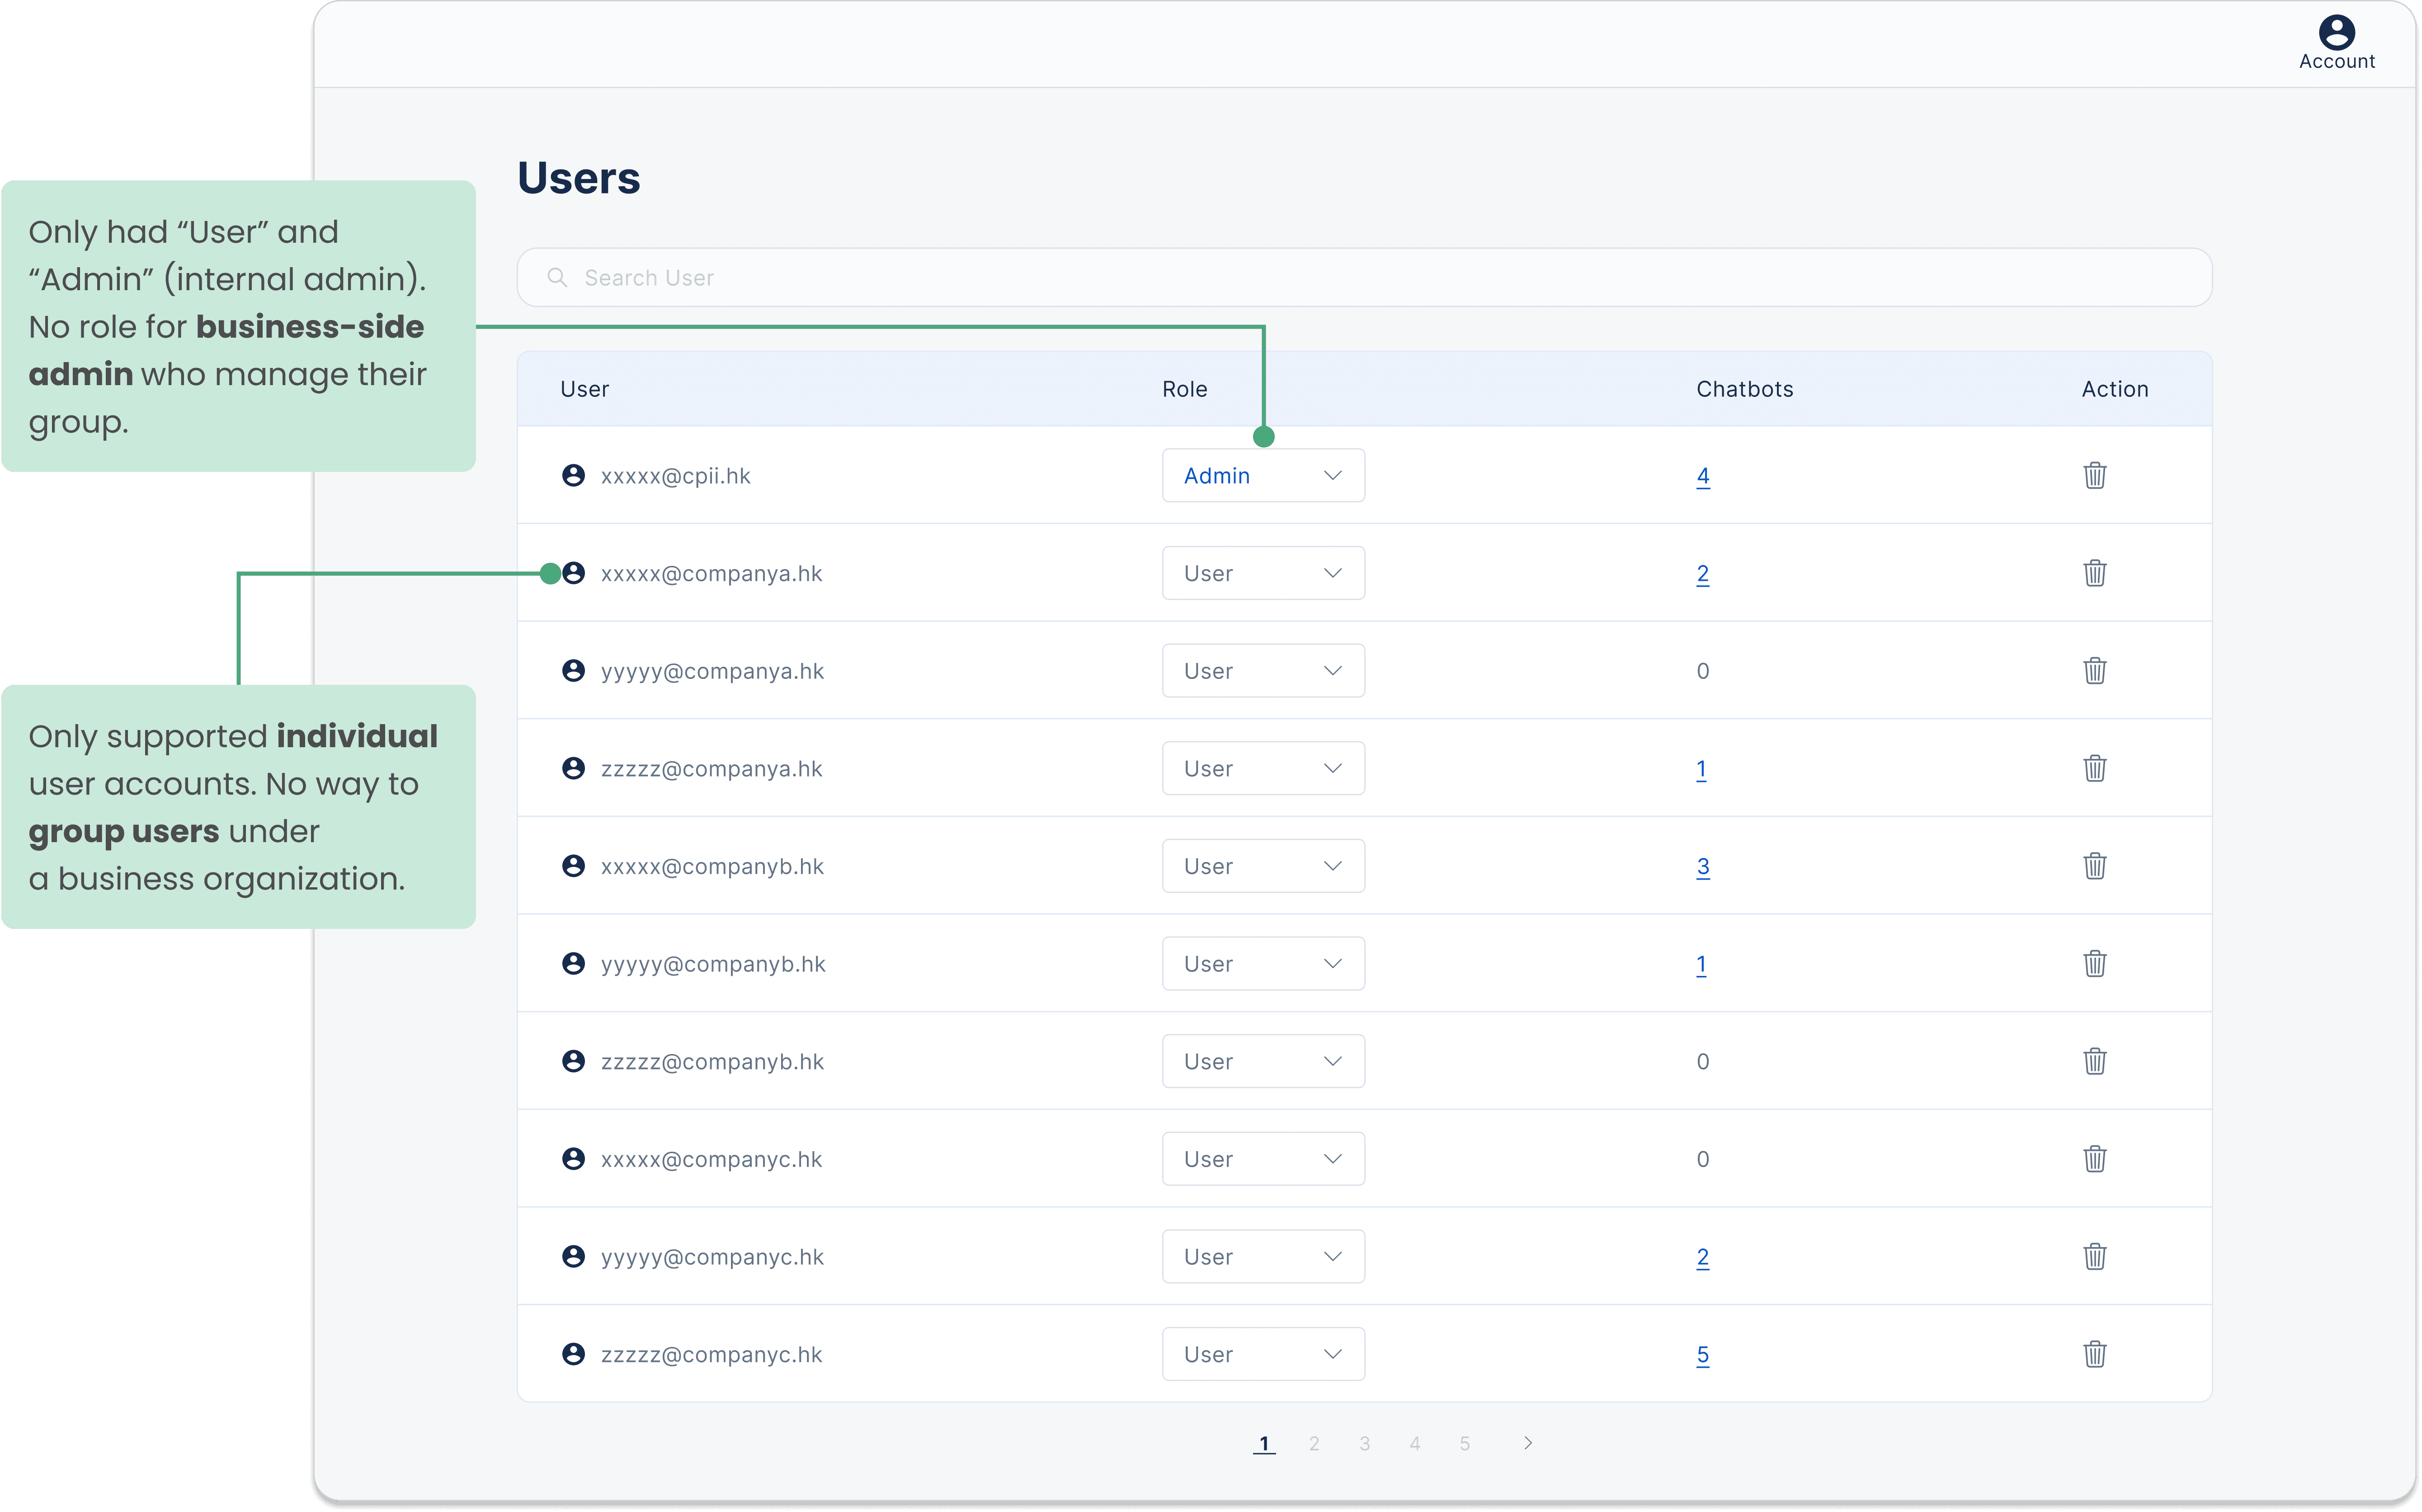The height and width of the screenshot is (1512, 2422).
Task: Jump to page 5
Action: [x=1464, y=1443]
